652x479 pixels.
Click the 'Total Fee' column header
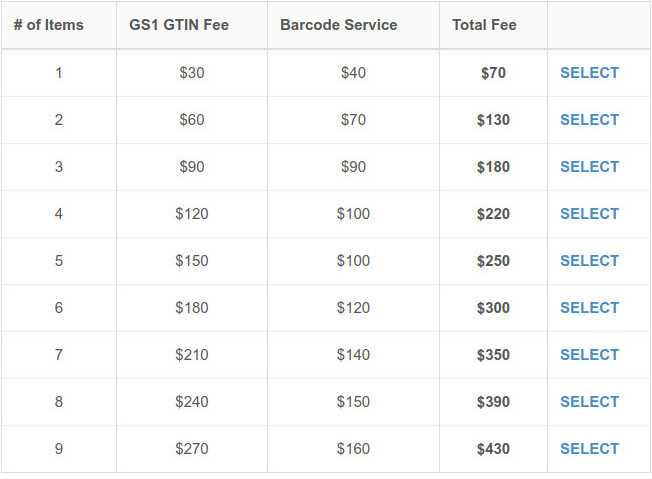(x=484, y=25)
